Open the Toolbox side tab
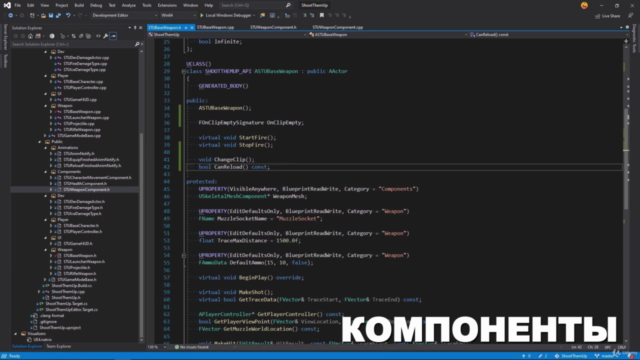The height and width of the screenshot is (360, 640). tap(5, 61)
